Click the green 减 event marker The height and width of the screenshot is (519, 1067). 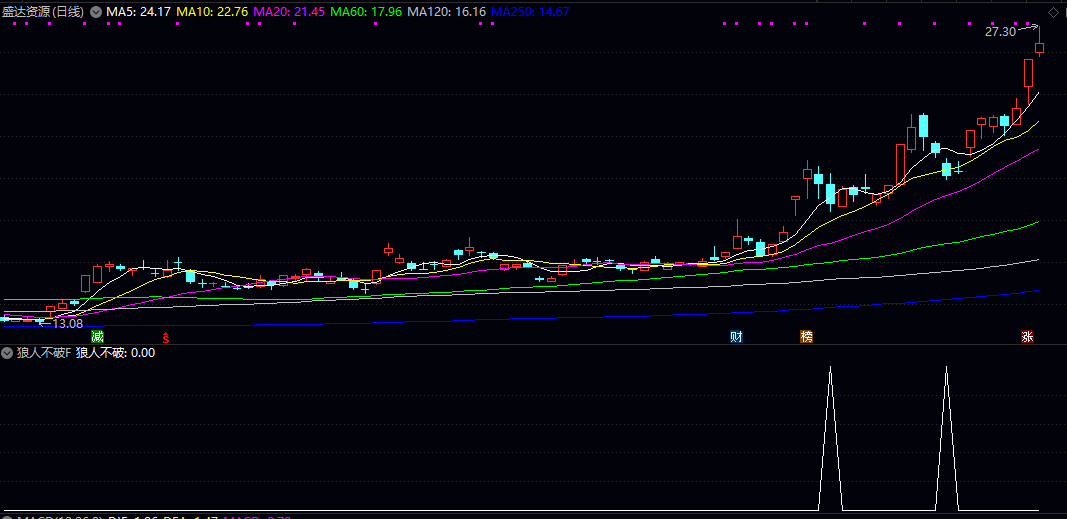[x=97, y=337]
